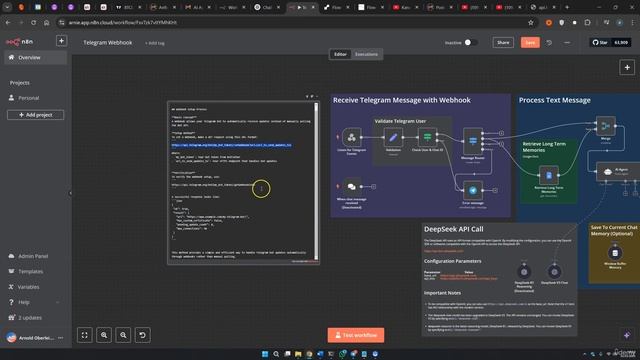Viewport: 640px width, 360px height.
Task: Expand the Help menu arrow
Action: [x=58, y=302]
